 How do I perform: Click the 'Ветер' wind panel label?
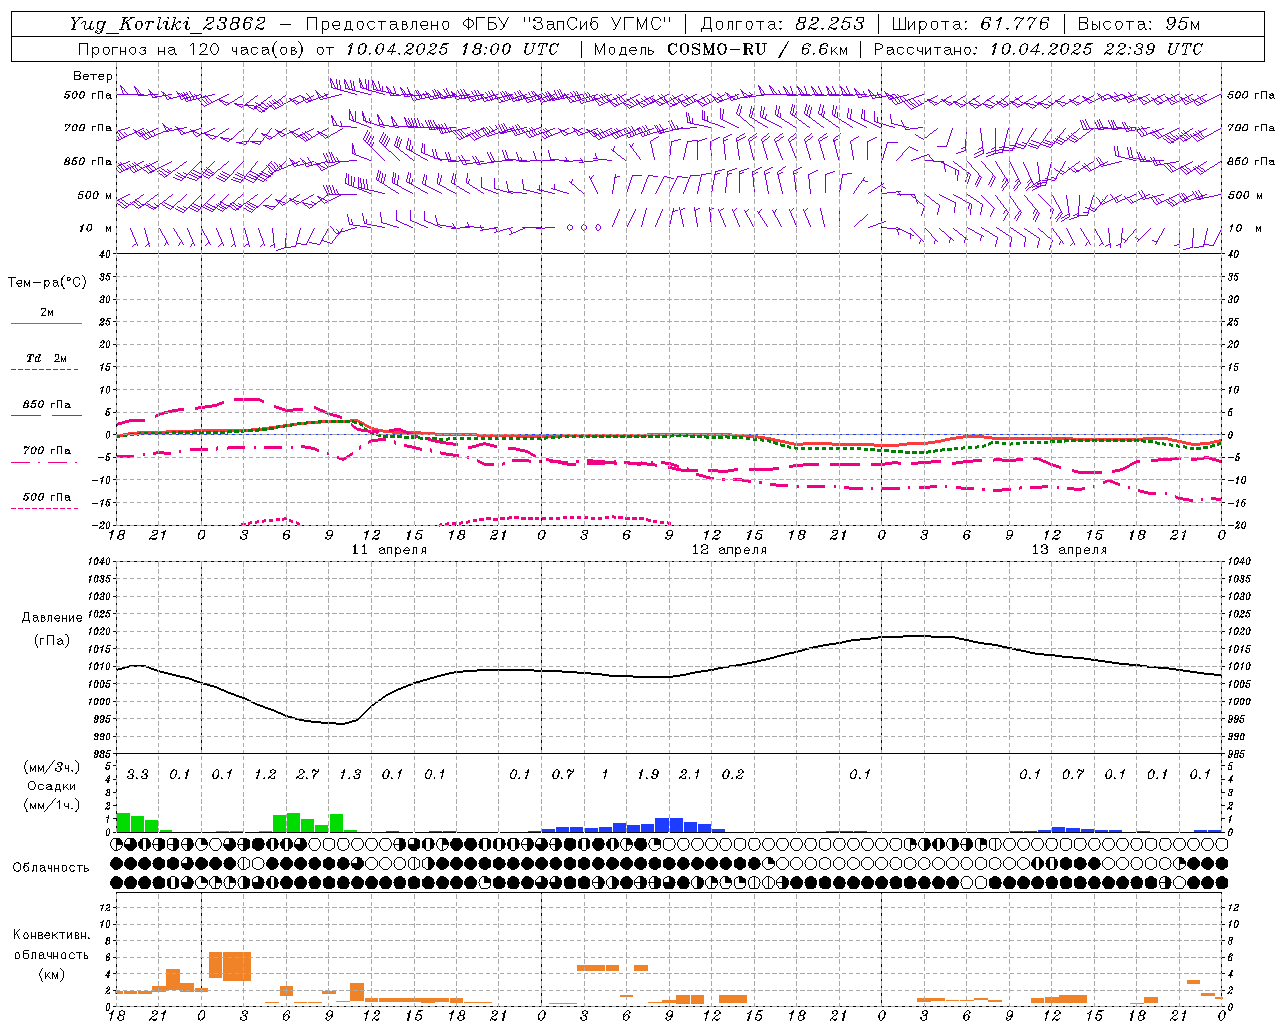(93, 76)
